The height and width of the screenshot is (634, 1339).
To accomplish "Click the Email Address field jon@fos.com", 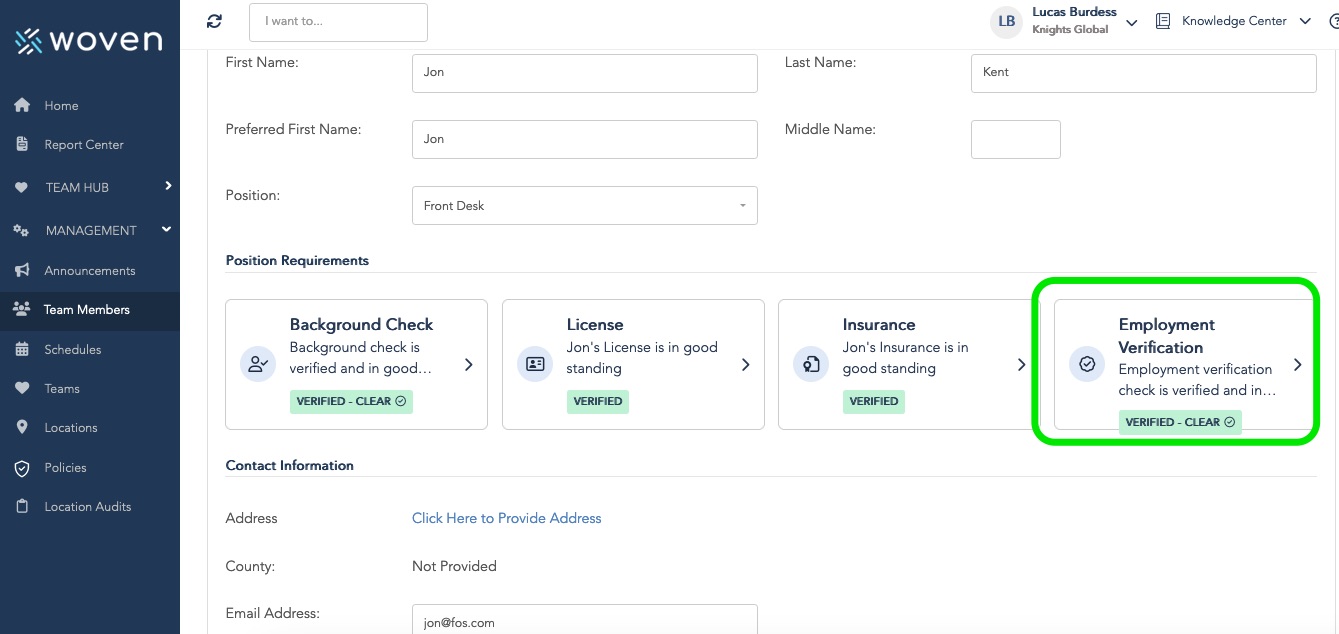I will coord(585,619).
